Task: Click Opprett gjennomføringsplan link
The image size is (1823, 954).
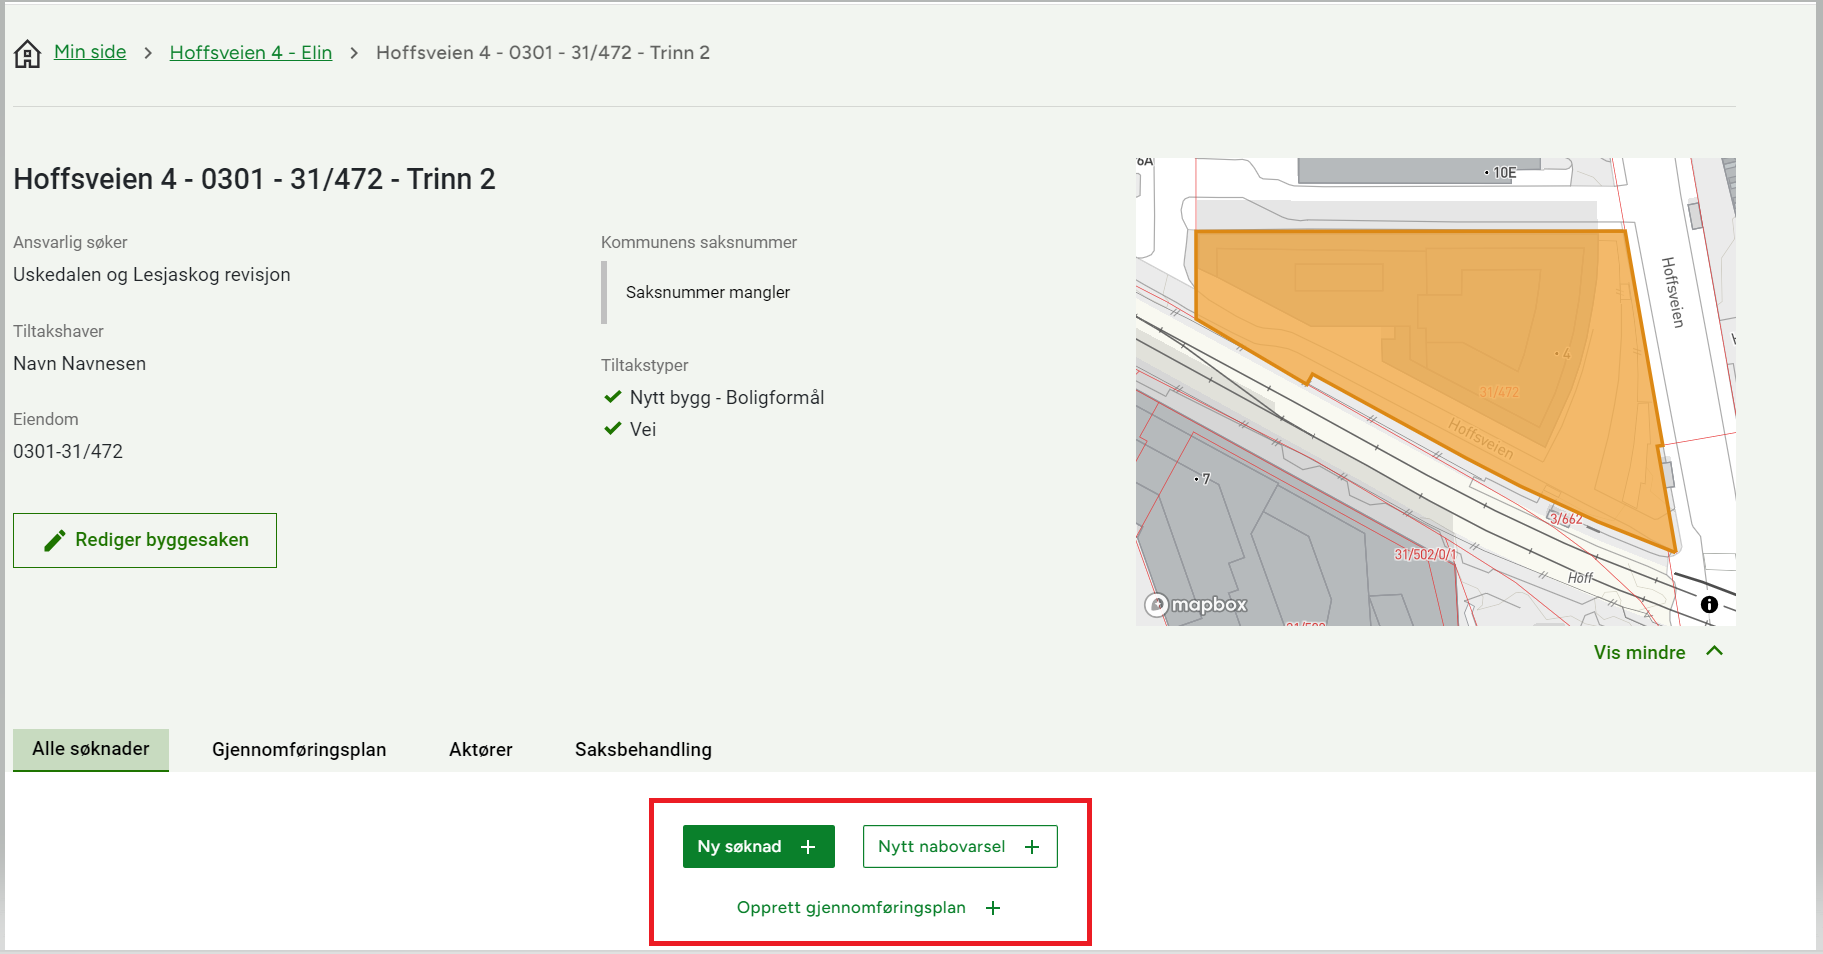Action: 851,908
